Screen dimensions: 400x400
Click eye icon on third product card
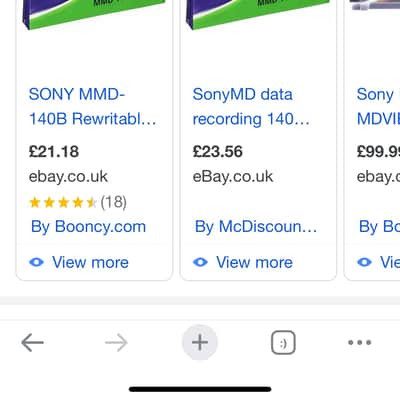[x=364, y=262]
